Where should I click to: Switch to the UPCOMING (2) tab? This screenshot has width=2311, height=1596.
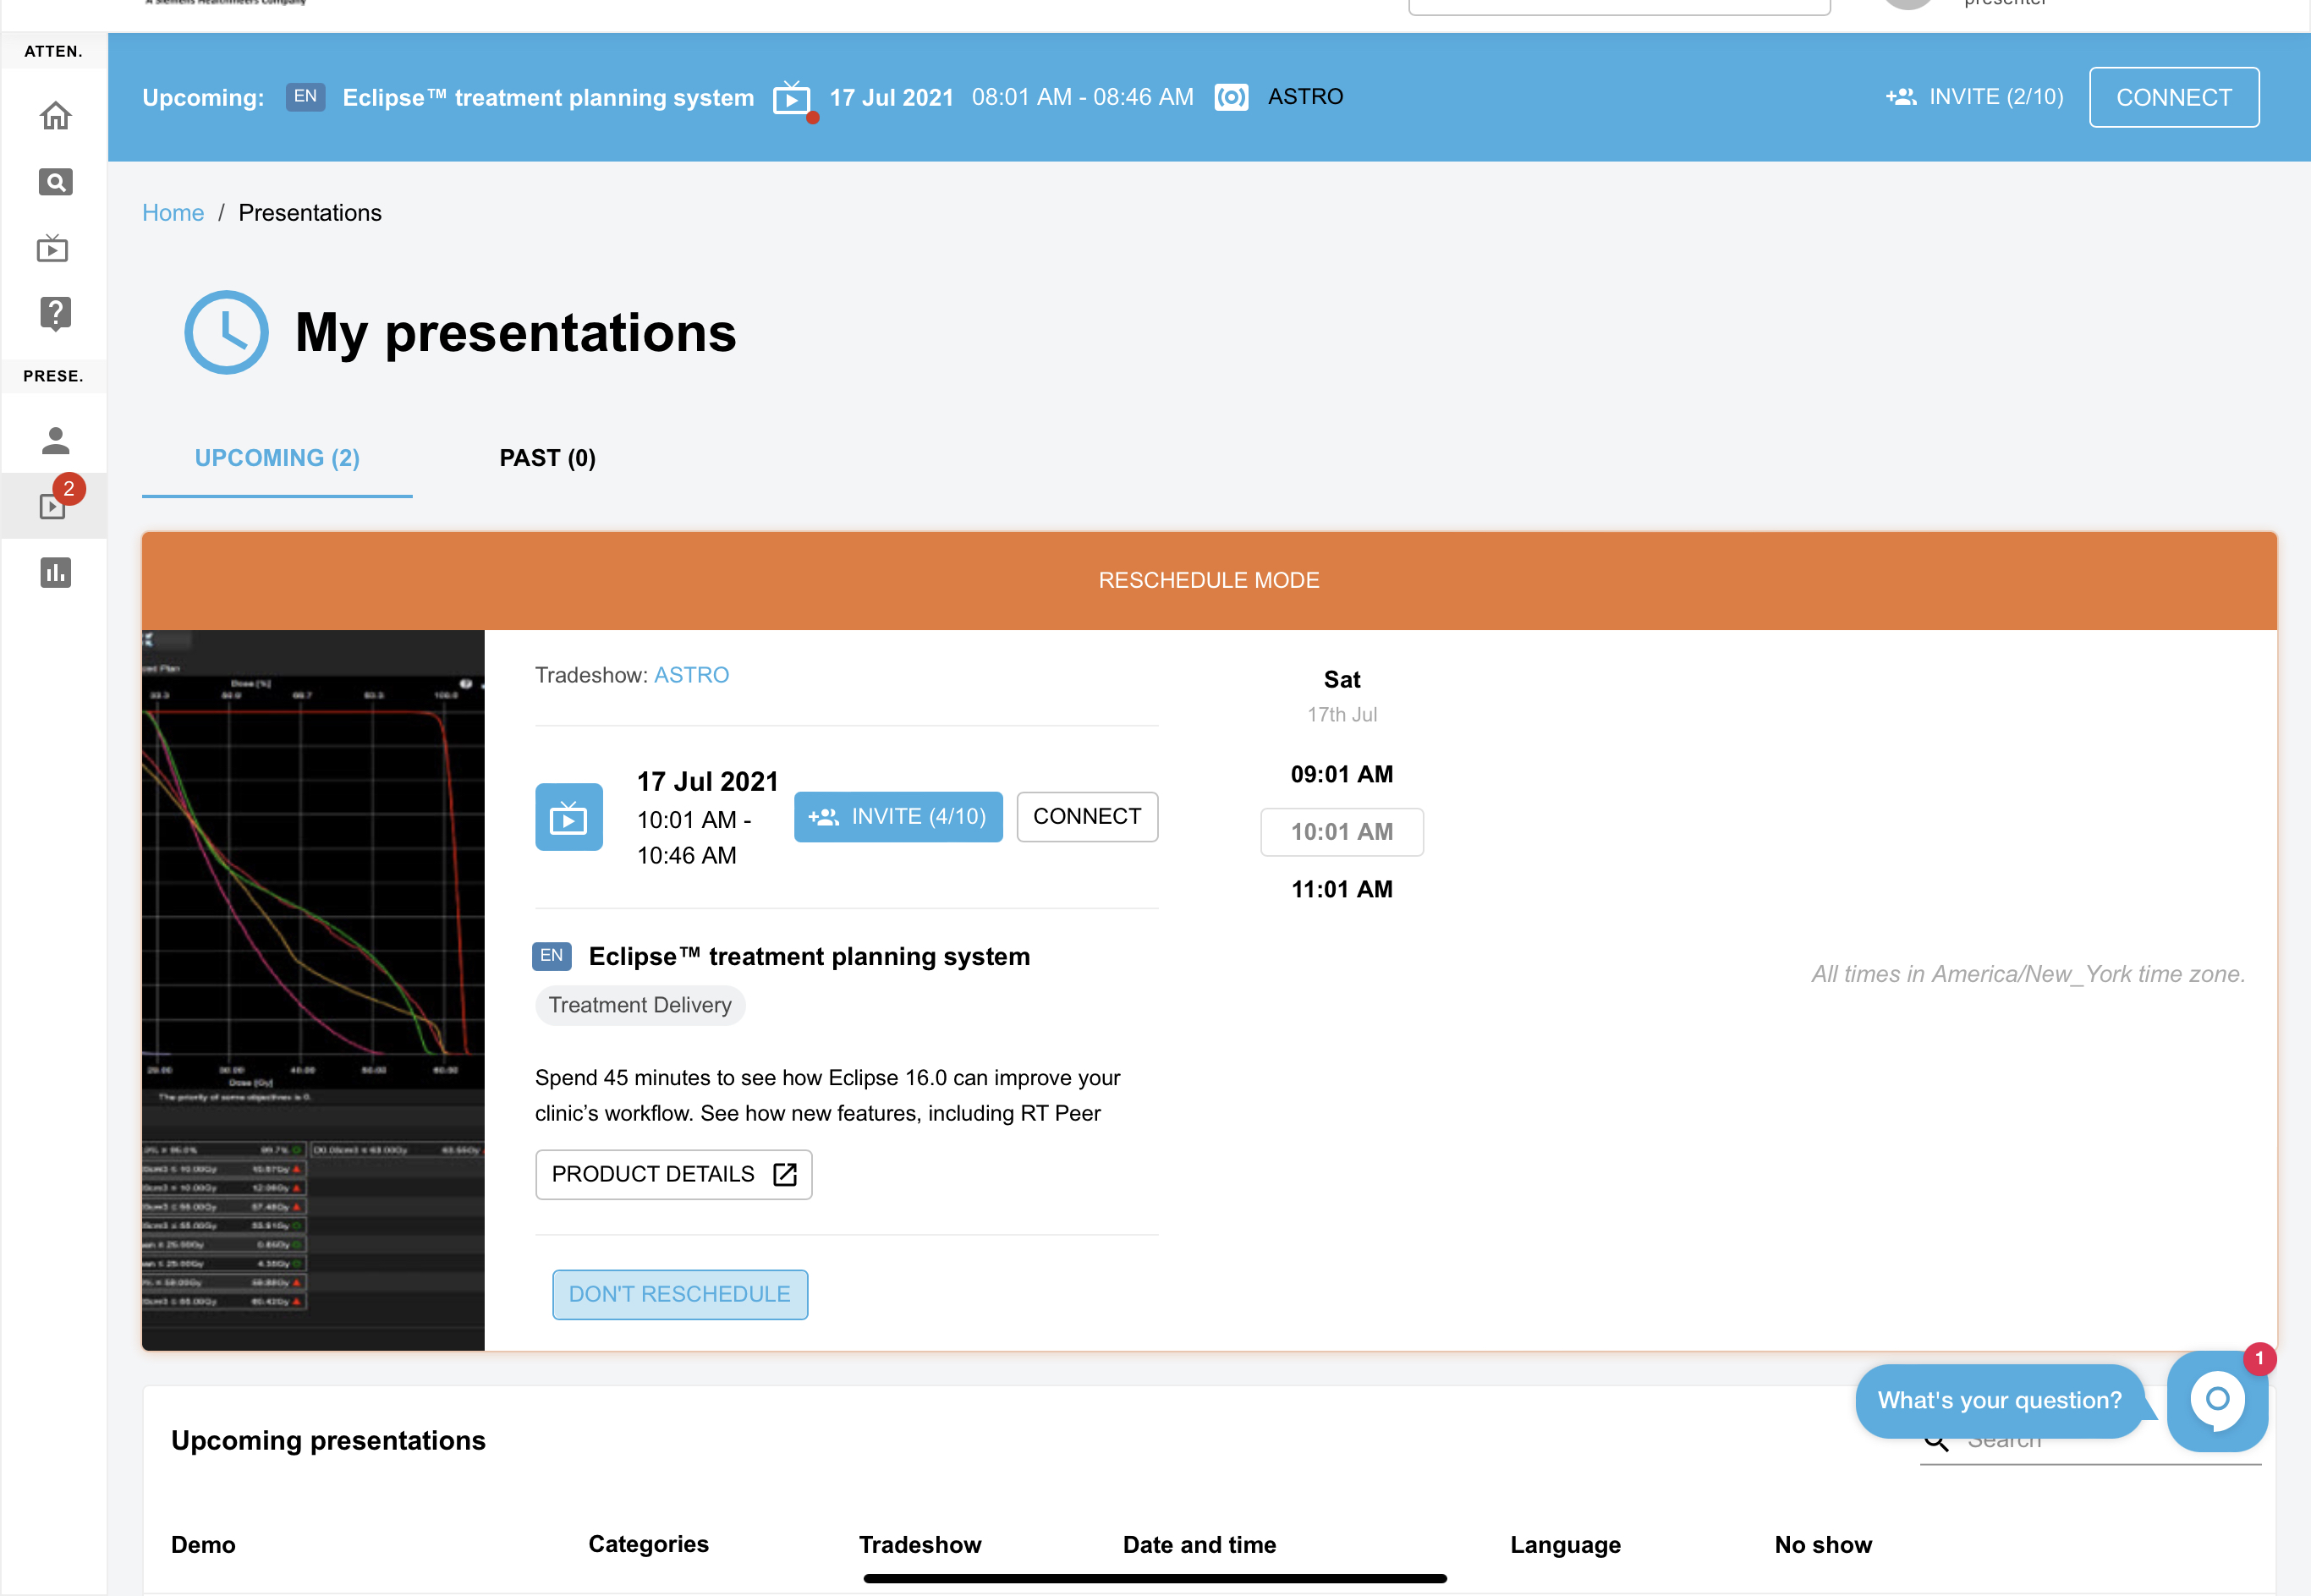[x=277, y=458]
